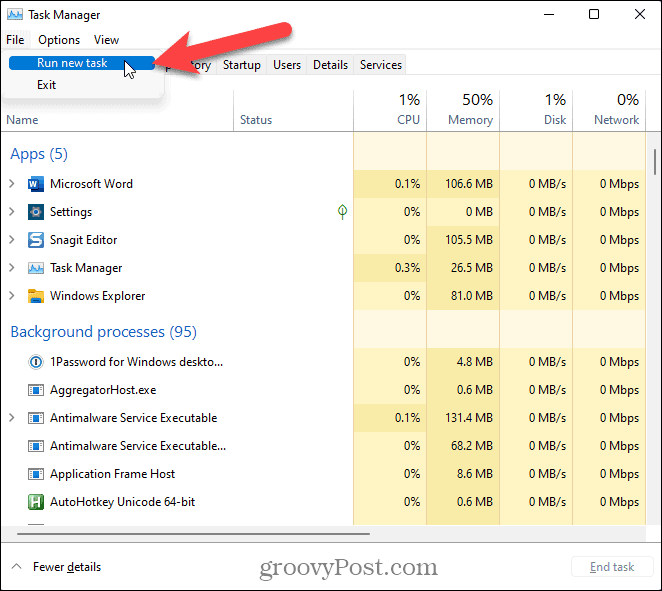
Task: Expand the Antimalware Service Executable group
Action: (12, 417)
